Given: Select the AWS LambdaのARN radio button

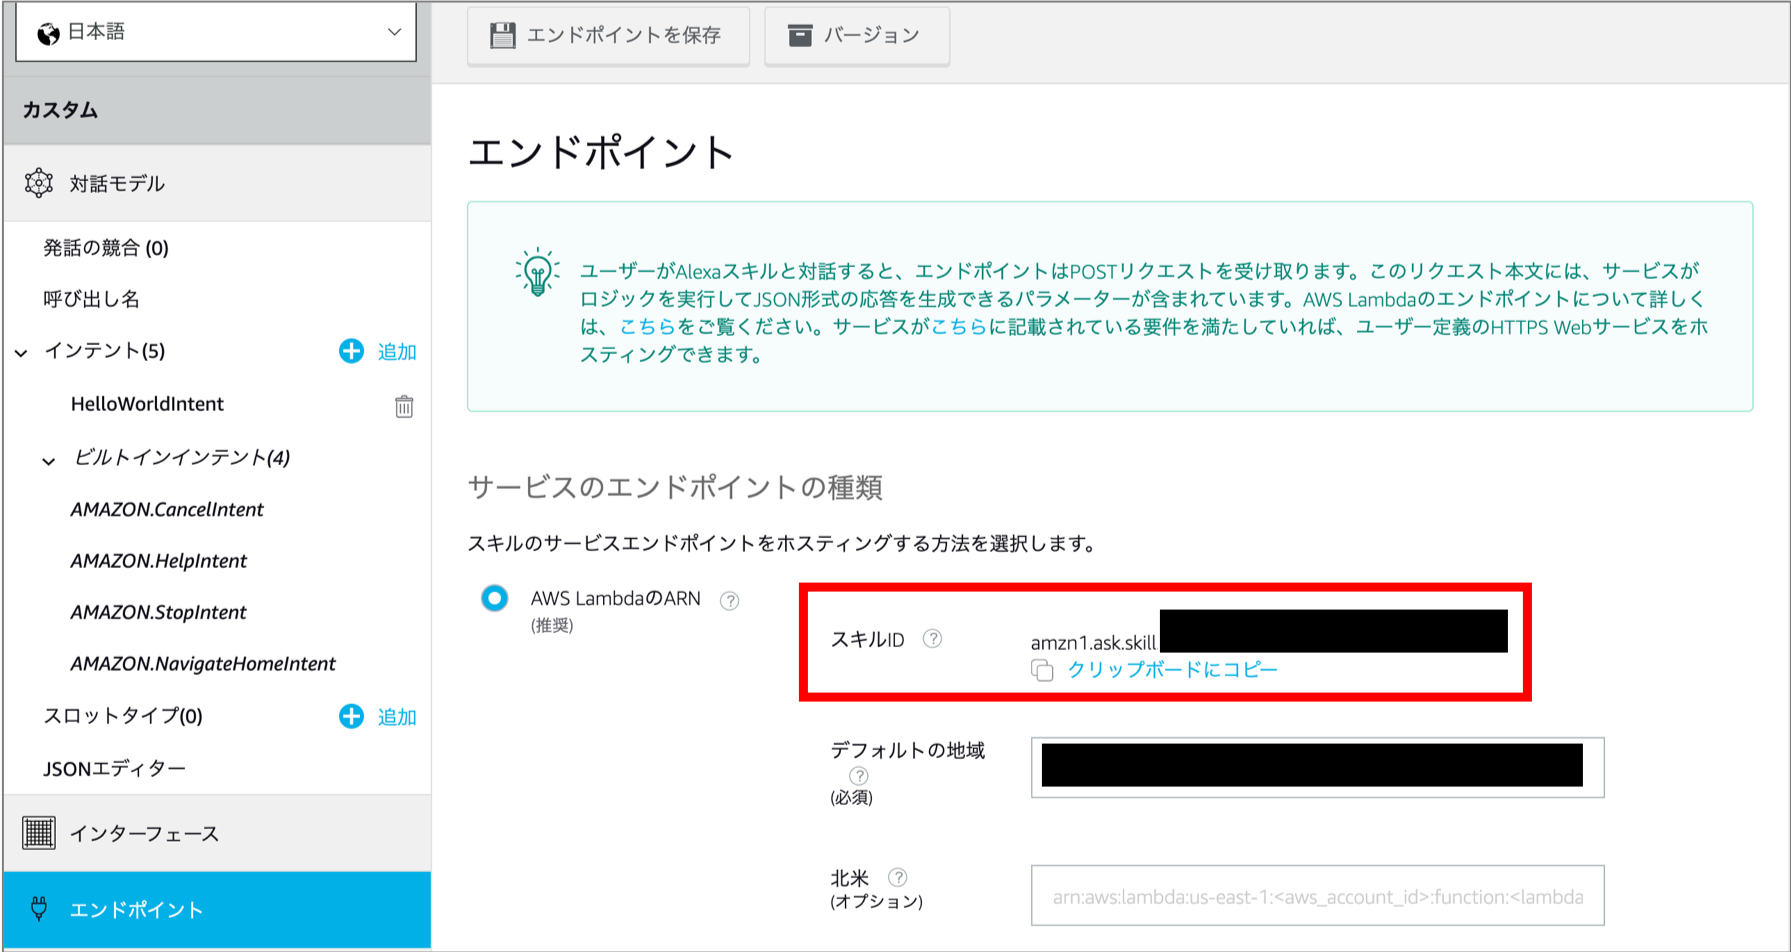Looking at the screenshot, I should pos(494,598).
